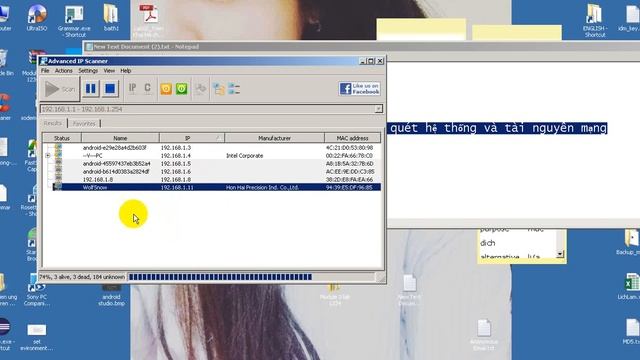The width and height of the screenshot is (640, 360).
Task: Click the Notepad window title bar
Action: coord(361,47)
